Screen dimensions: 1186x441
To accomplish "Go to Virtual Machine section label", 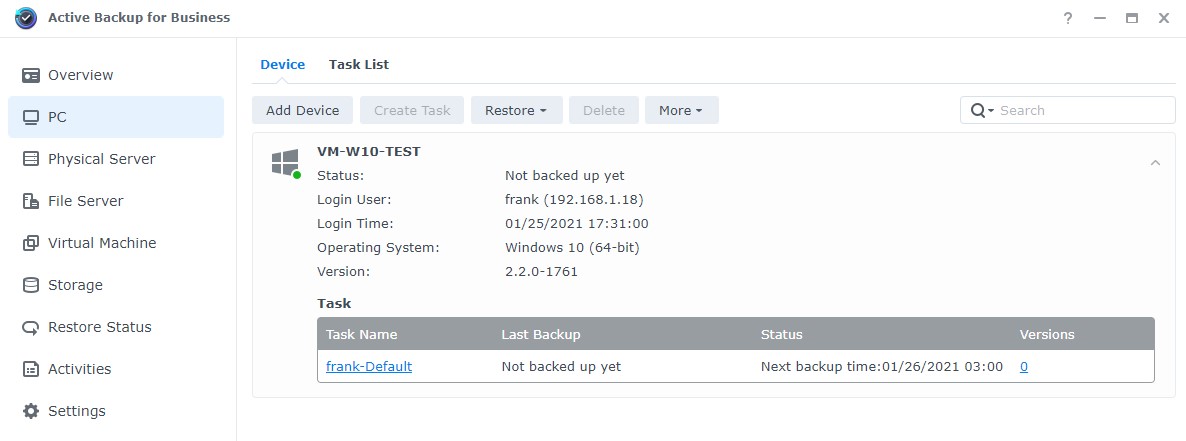I will pos(102,243).
